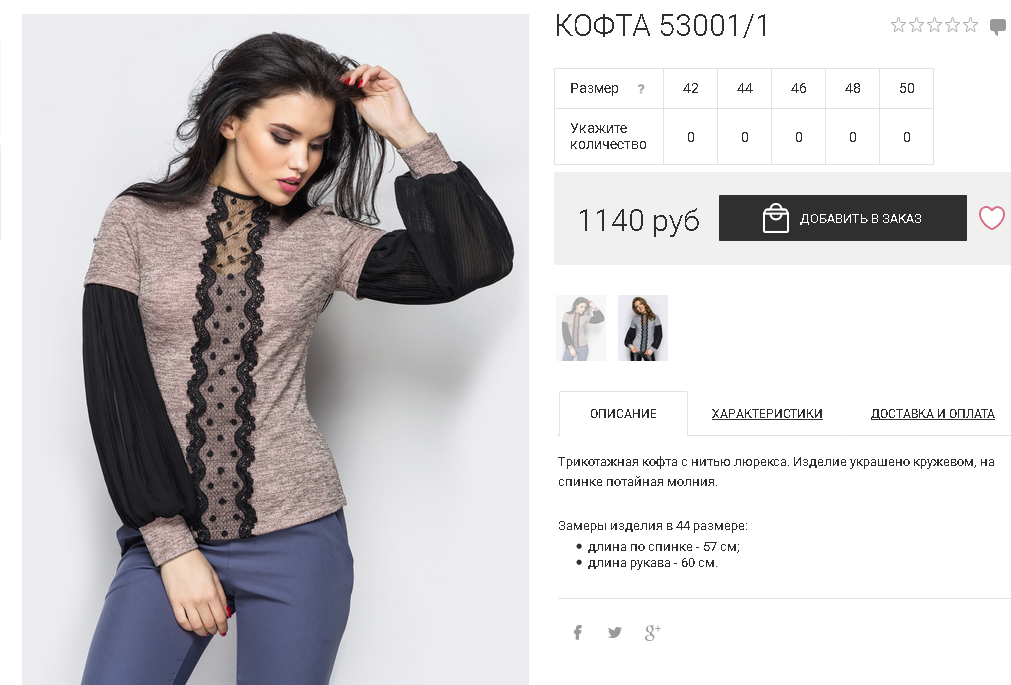Rate the product with the first star
The image size is (1011, 685).
click(x=898, y=25)
